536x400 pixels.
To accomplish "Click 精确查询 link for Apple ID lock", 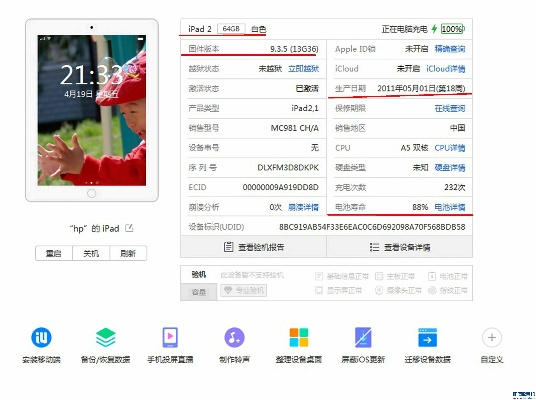I will tap(450, 49).
